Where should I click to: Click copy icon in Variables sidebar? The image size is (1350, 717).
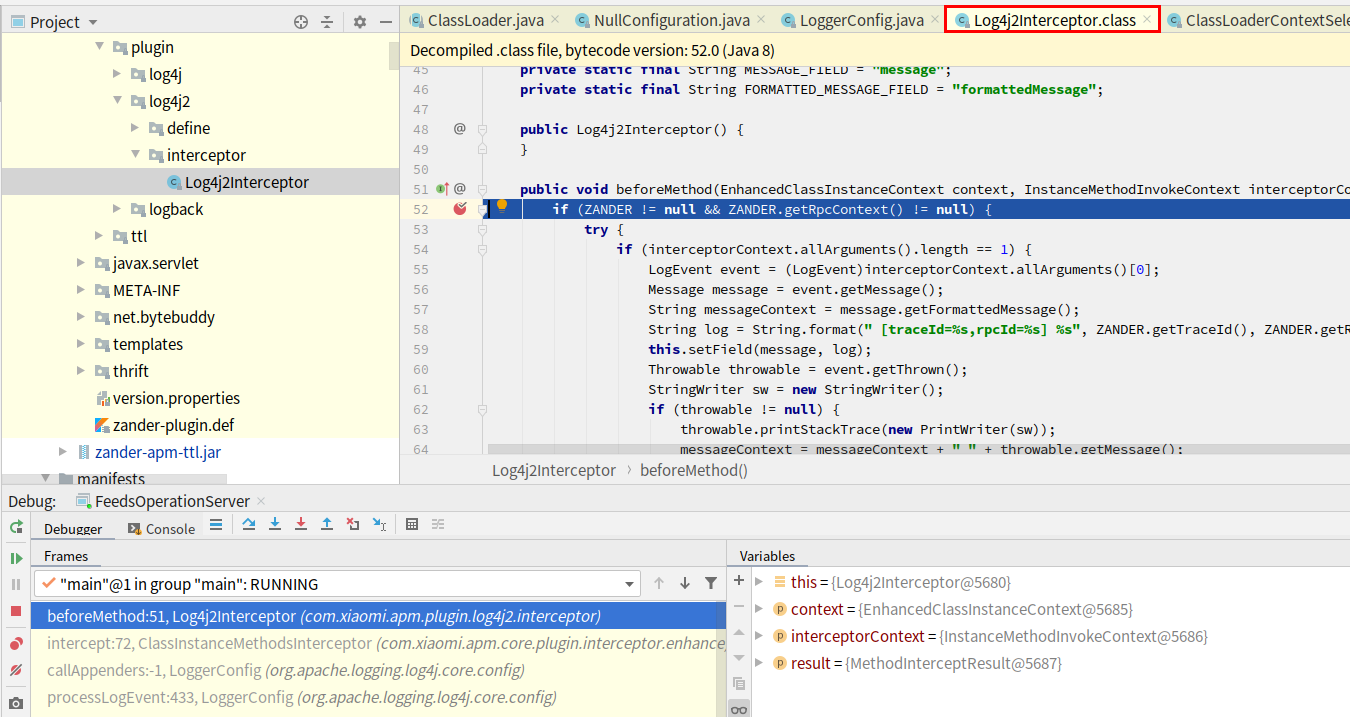coord(739,684)
